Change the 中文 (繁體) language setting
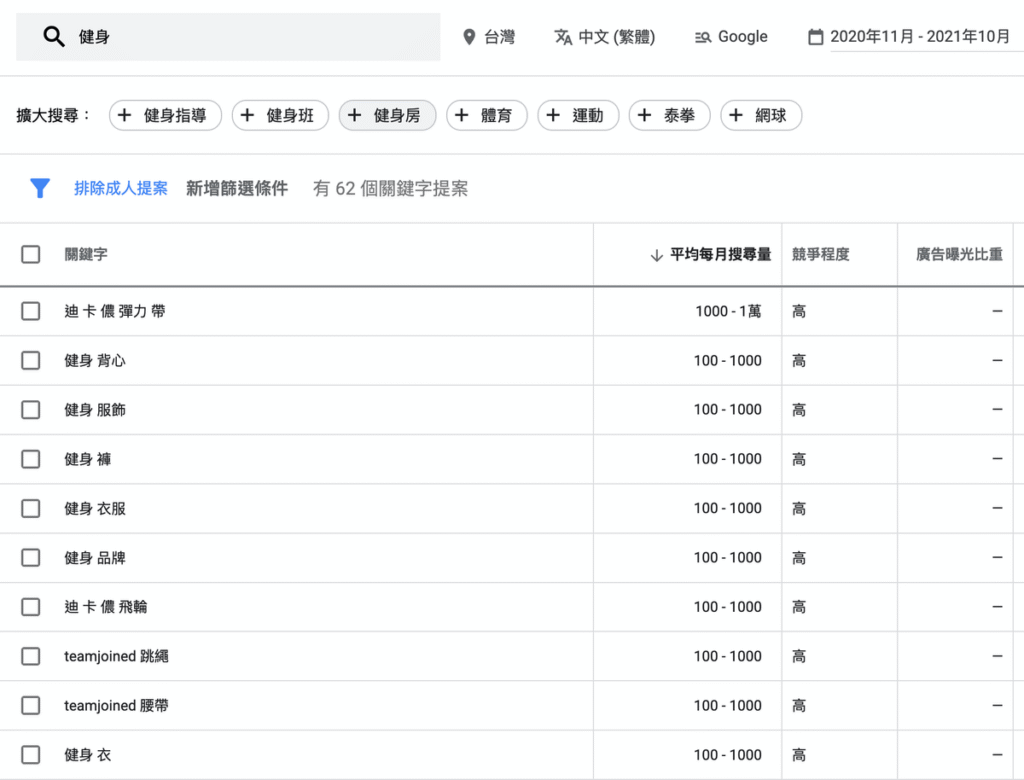Viewport: 1024px width, 780px height. click(605, 37)
